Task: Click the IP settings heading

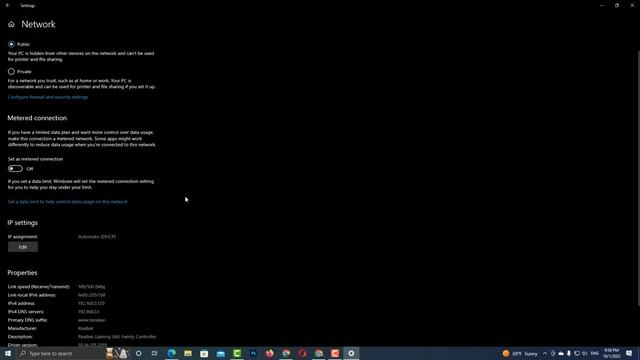Action: click(22, 223)
